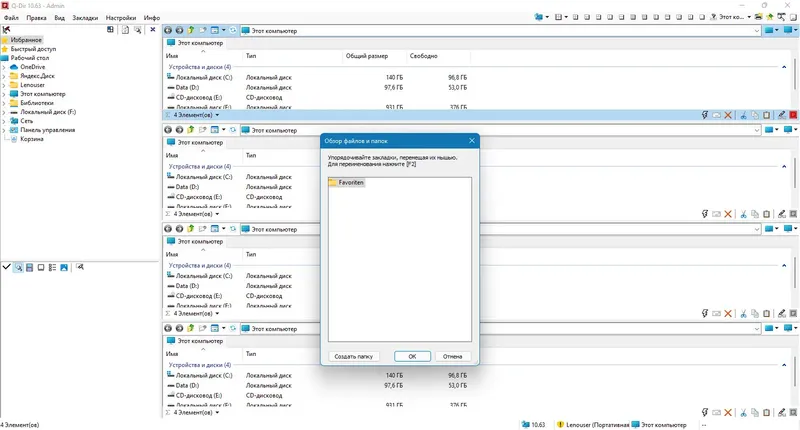Click the tree panel layout grid icon
Image resolution: width=800 pixels, height=430 pixels.
coord(110,30)
